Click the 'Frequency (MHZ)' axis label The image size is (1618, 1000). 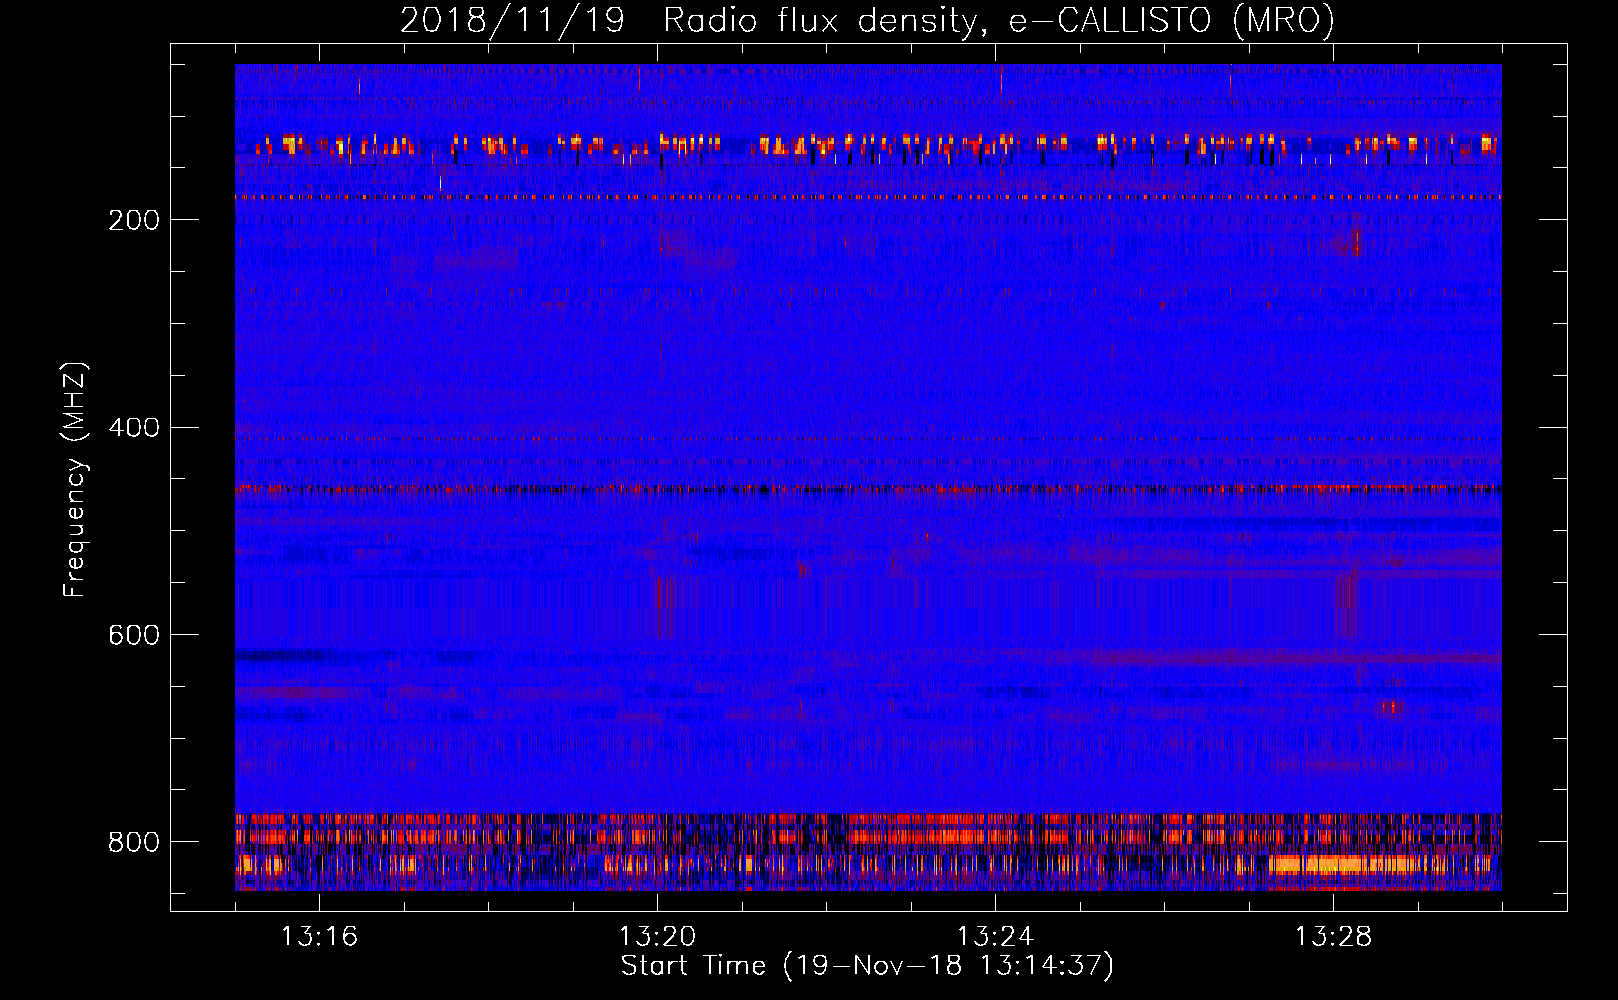click(x=74, y=479)
